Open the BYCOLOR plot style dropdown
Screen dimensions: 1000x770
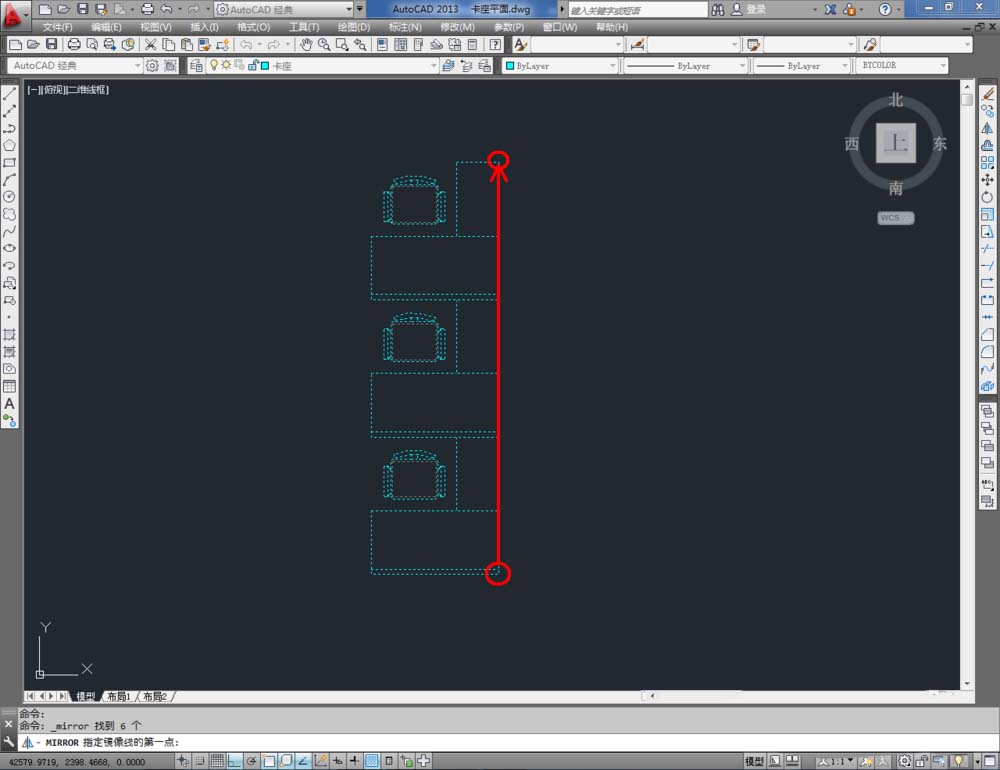[902, 66]
